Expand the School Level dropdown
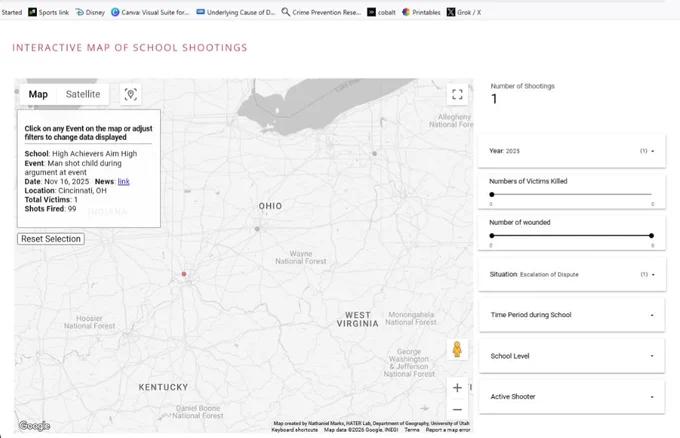The width and height of the screenshot is (680, 438). click(x=572, y=356)
